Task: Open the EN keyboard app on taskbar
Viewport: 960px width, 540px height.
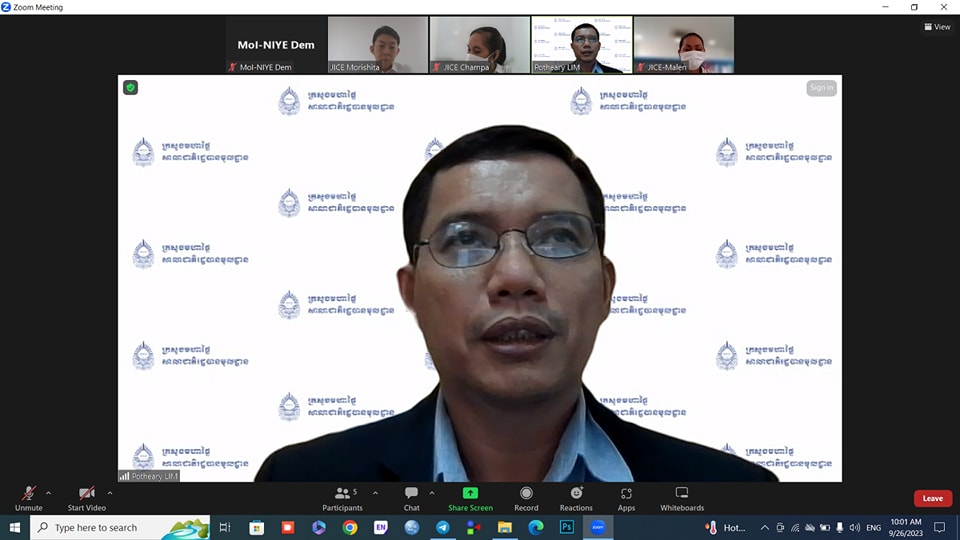Action: 381,527
